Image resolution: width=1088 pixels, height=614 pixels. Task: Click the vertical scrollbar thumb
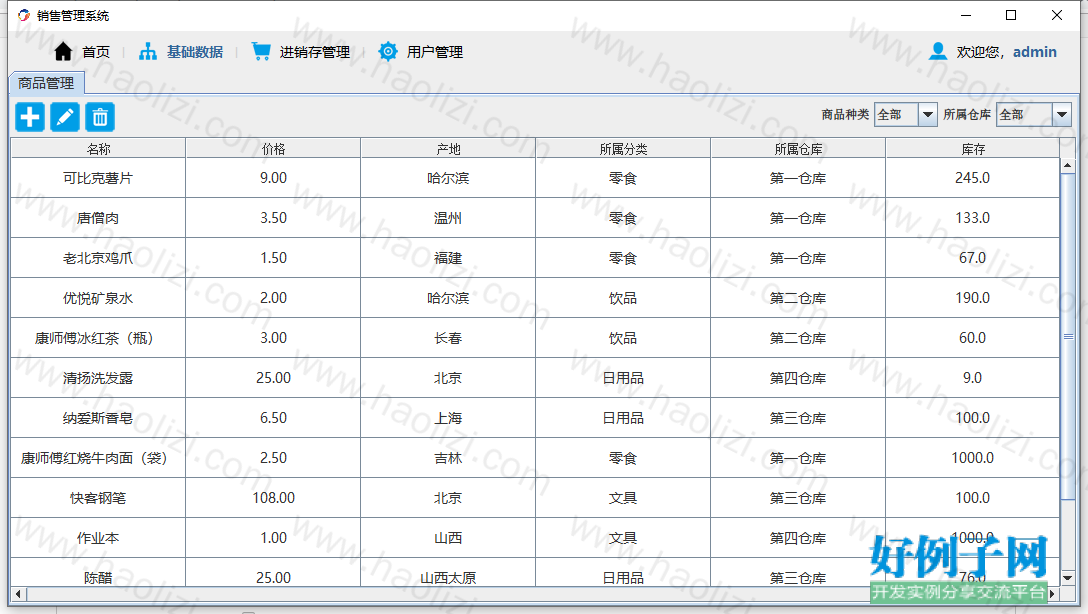pyautogui.click(x=1068, y=336)
